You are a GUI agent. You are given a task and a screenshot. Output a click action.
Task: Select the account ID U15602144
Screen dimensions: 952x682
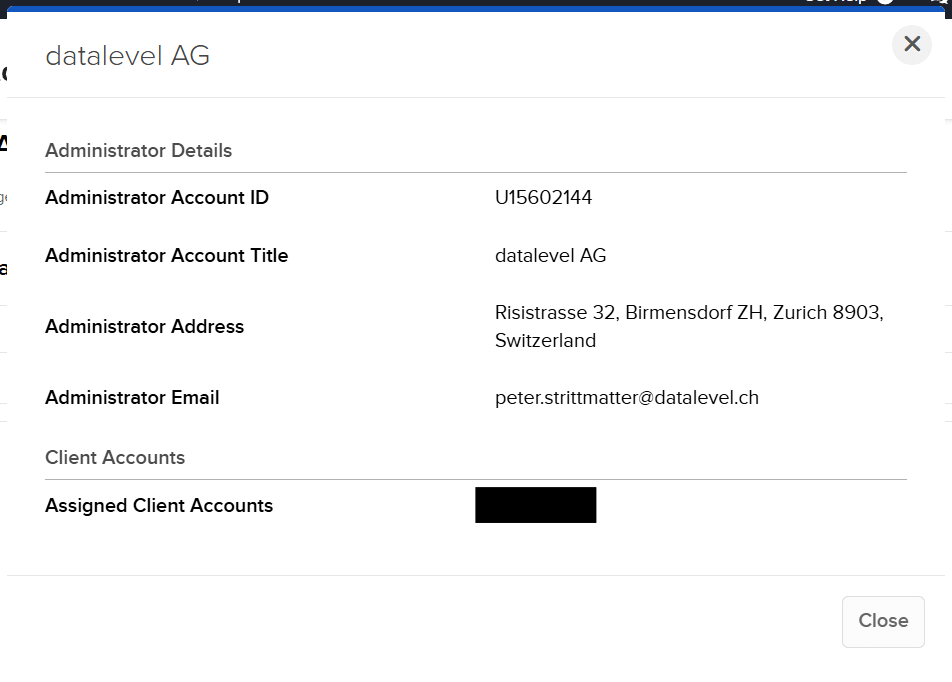(543, 197)
